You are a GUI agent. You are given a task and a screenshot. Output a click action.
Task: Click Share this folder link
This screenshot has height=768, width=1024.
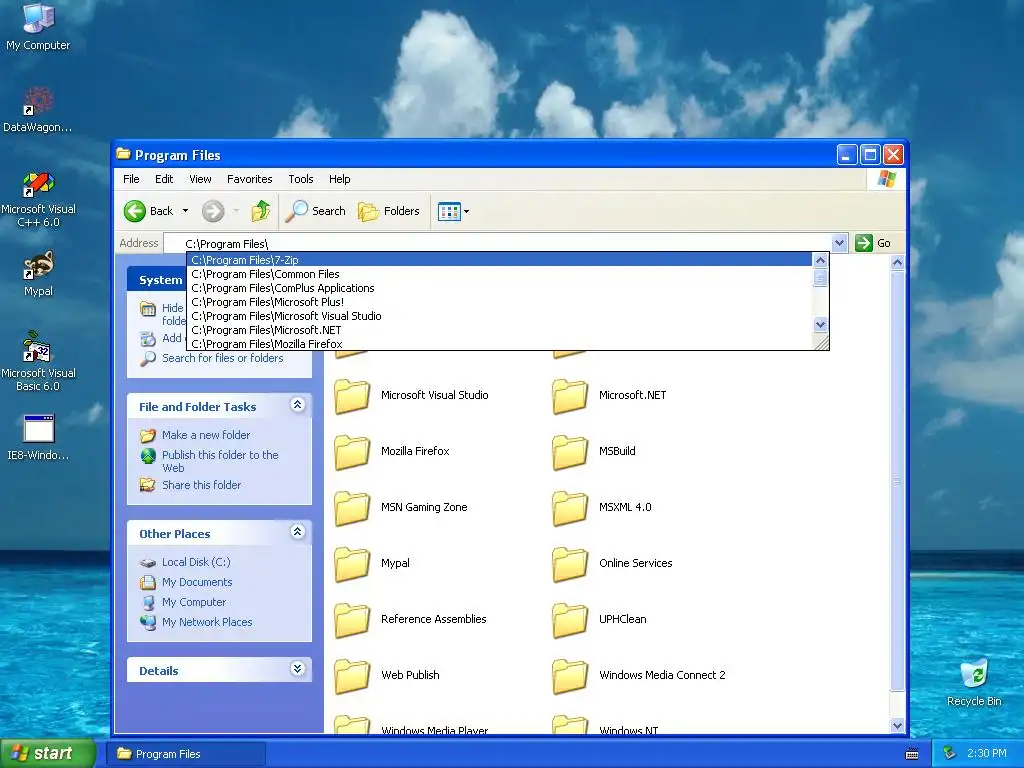pyautogui.click(x=201, y=485)
